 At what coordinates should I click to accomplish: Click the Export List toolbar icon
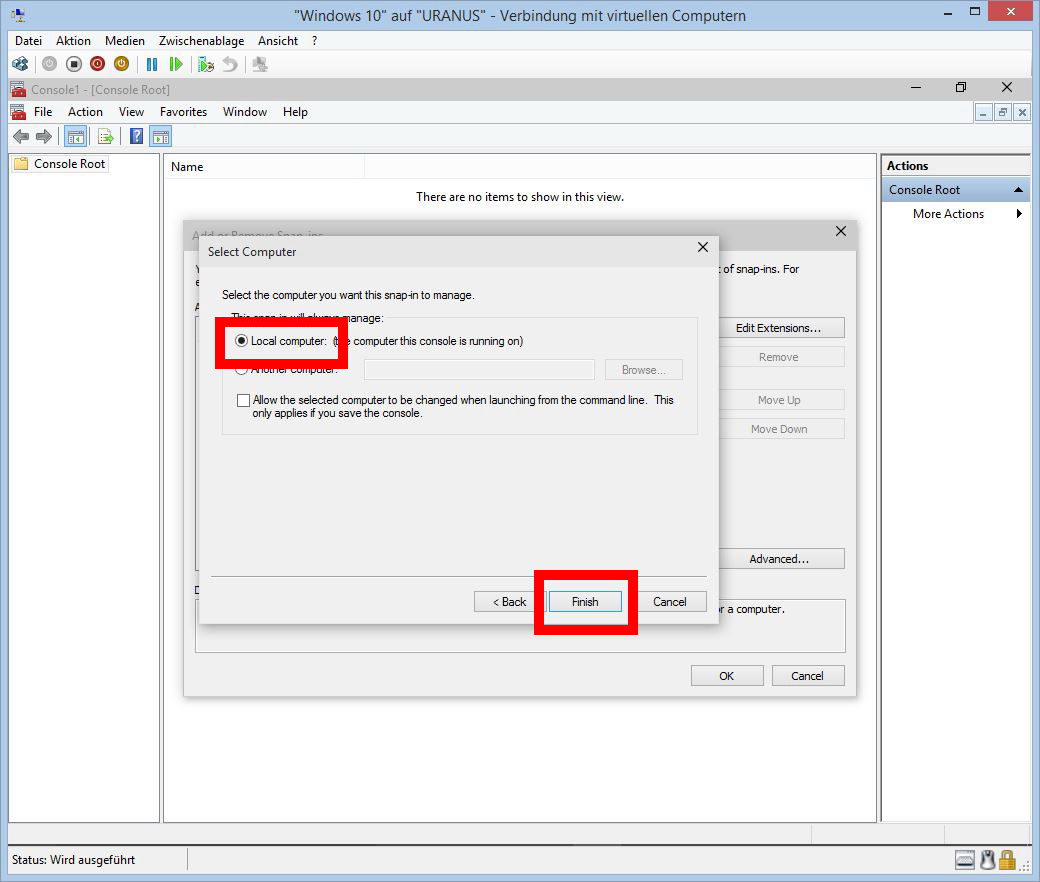point(105,137)
